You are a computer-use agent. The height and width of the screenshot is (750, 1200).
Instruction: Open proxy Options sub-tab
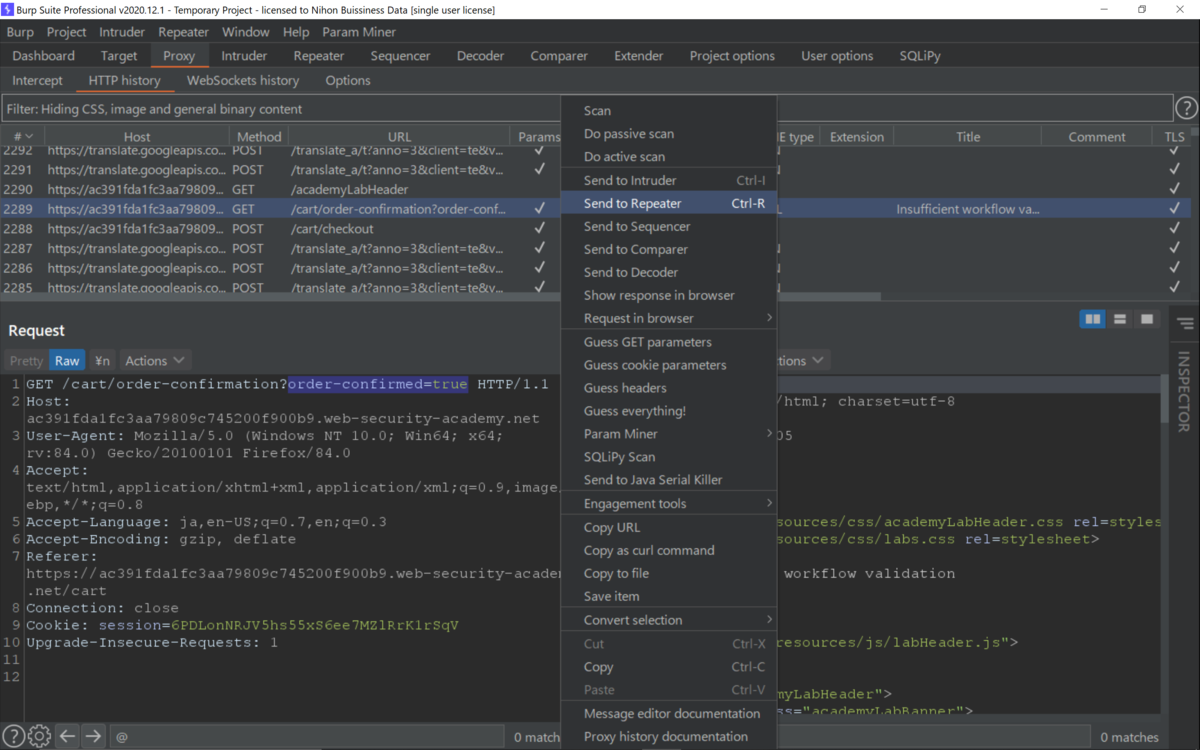pos(348,80)
